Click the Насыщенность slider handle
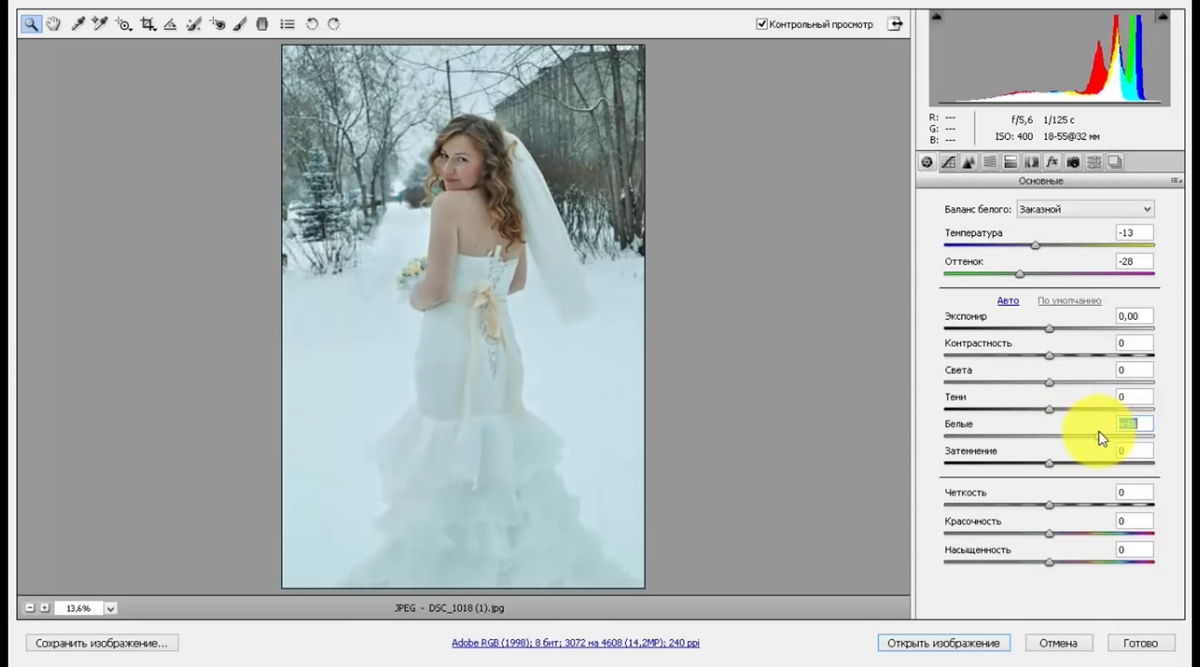 (x=1049, y=562)
